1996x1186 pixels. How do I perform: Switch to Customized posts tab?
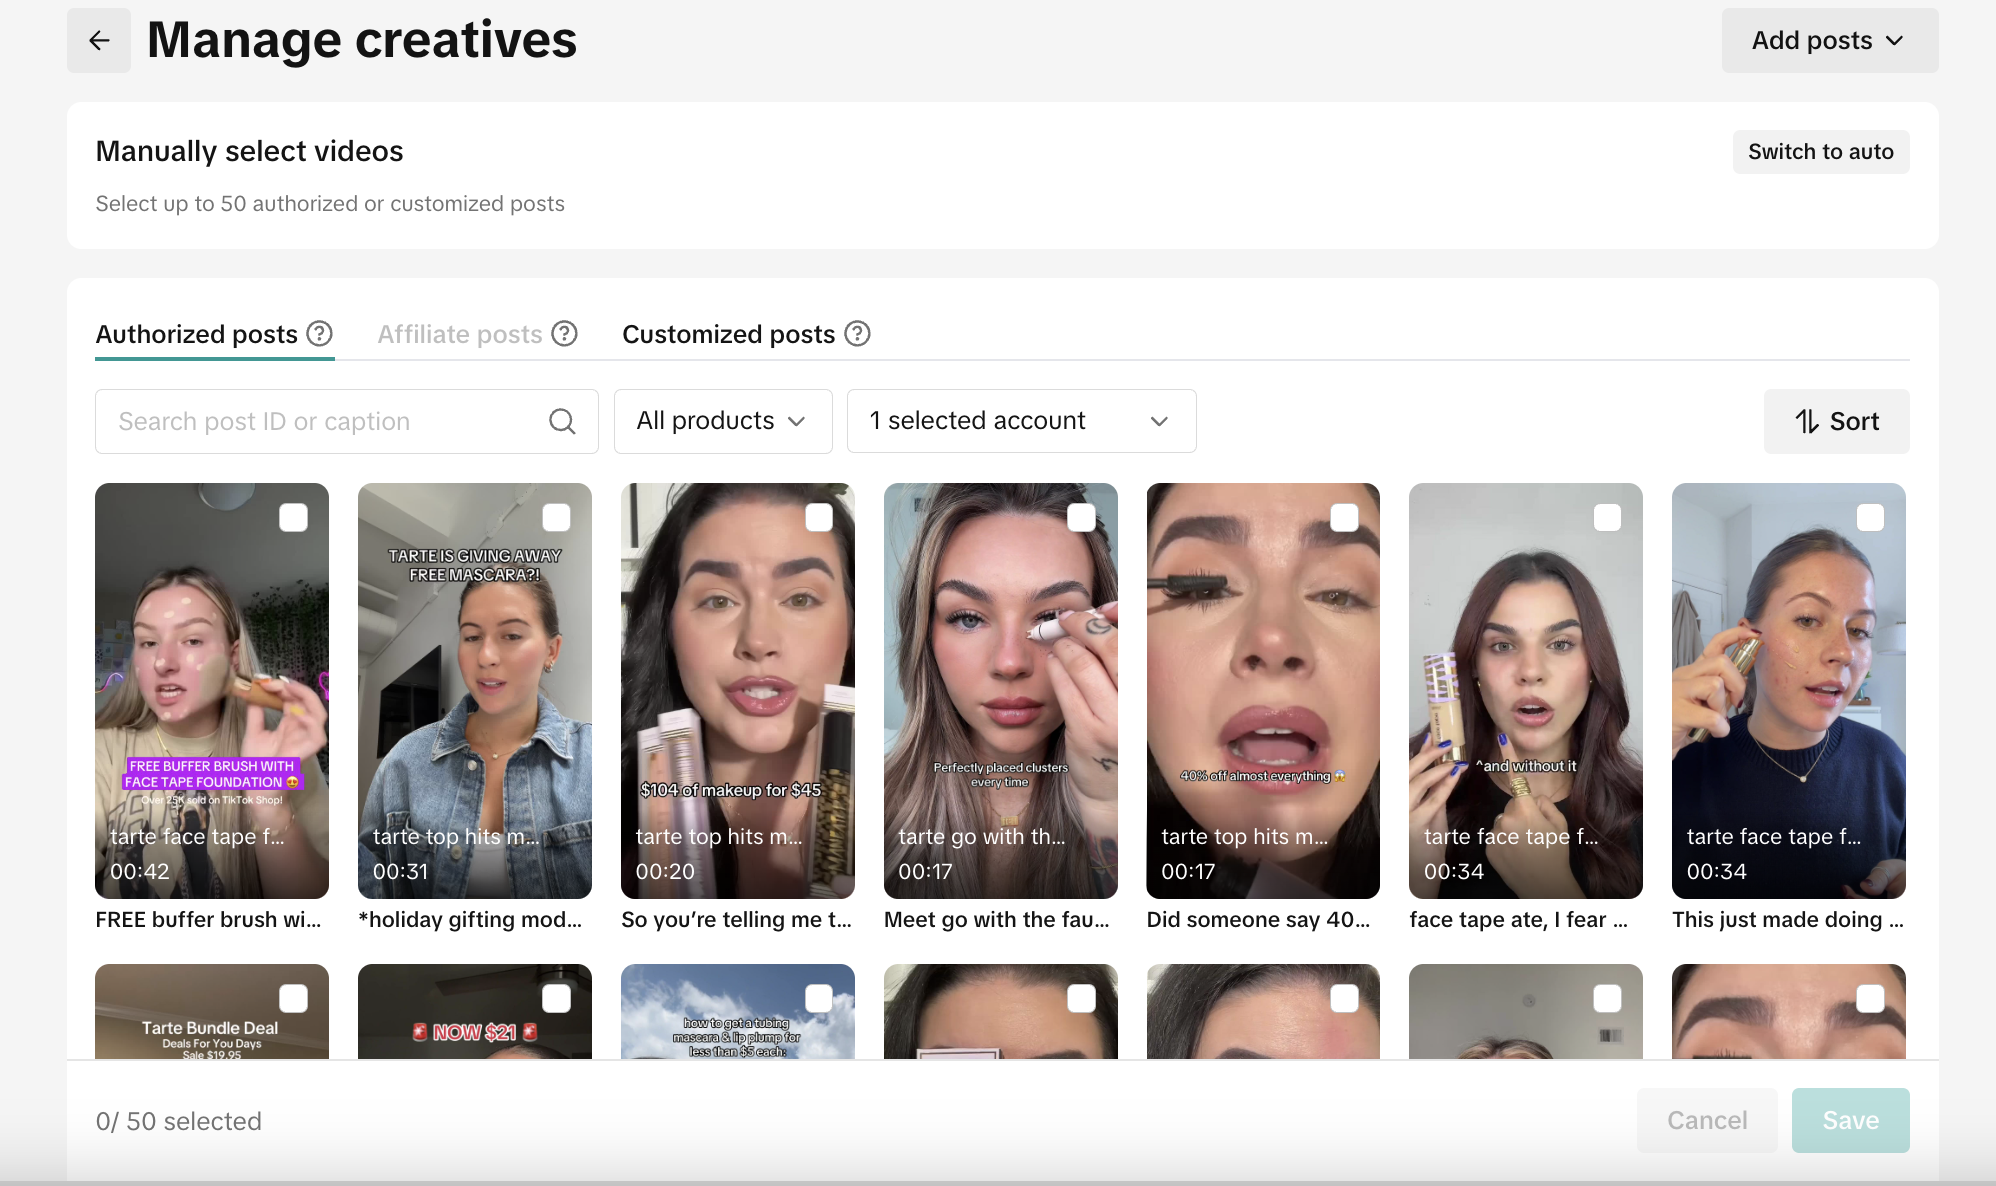click(728, 334)
